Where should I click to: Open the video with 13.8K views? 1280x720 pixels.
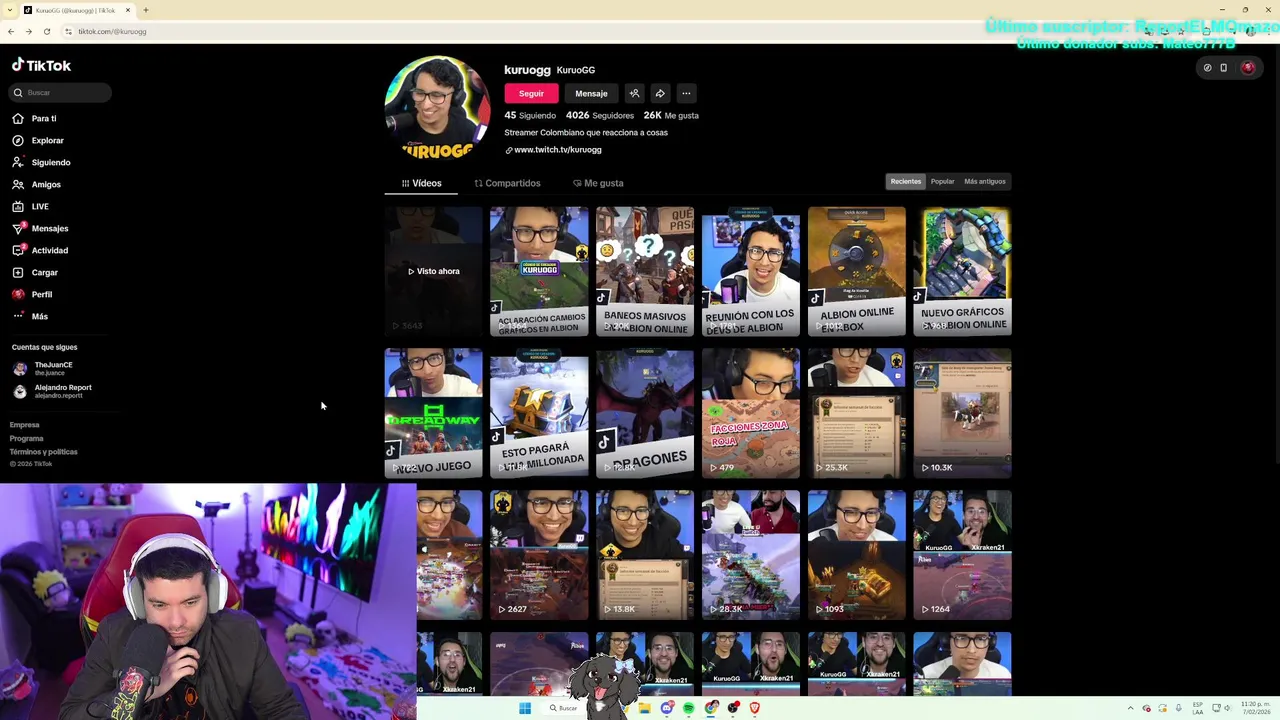645,555
